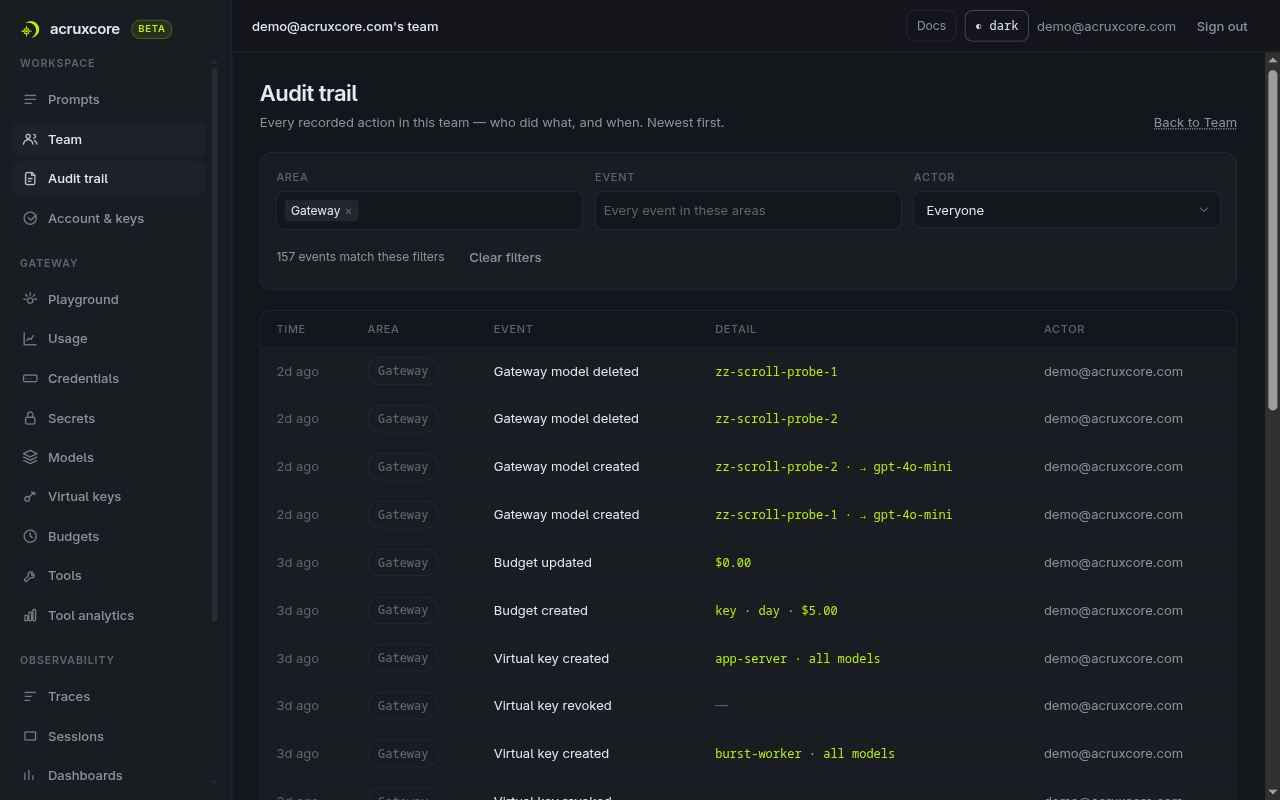
Task: Navigate to Secrets
Action: click(109, 419)
